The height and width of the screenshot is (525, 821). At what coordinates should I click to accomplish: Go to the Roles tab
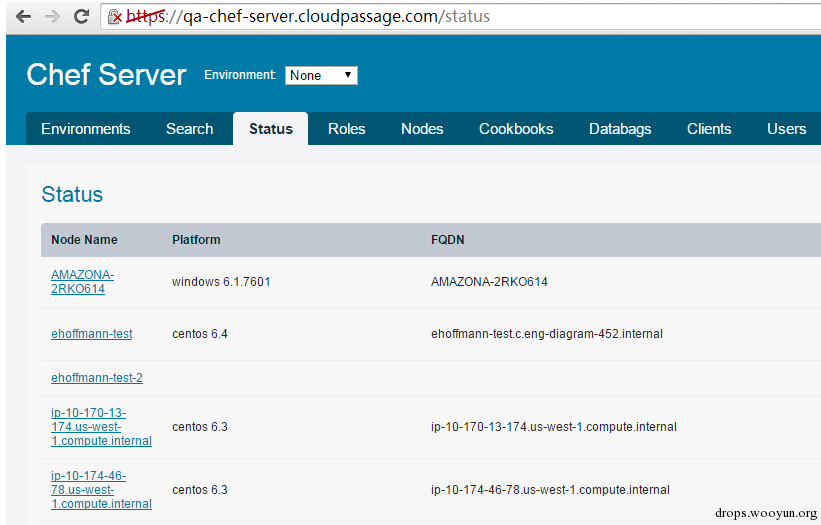point(347,129)
